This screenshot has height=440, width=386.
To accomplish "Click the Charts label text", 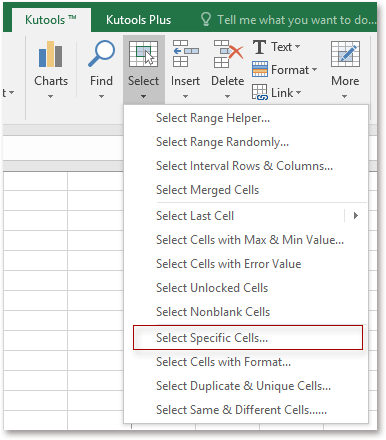I will 51,81.
